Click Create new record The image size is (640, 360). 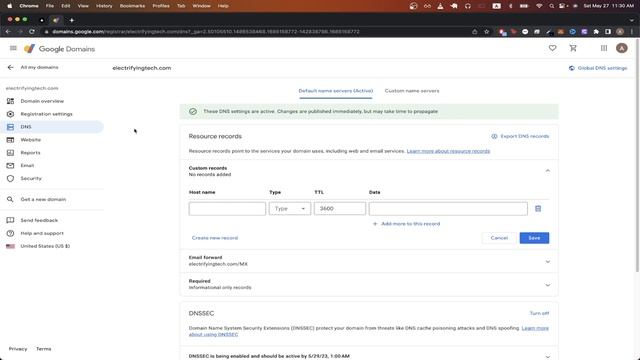click(215, 238)
